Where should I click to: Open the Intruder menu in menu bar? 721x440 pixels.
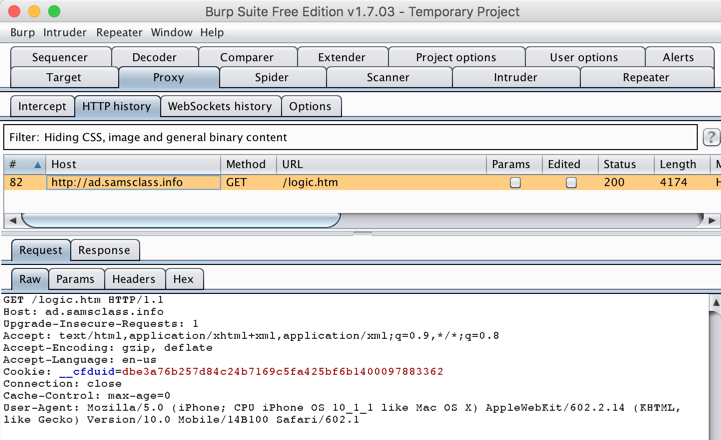(x=64, y=32)
